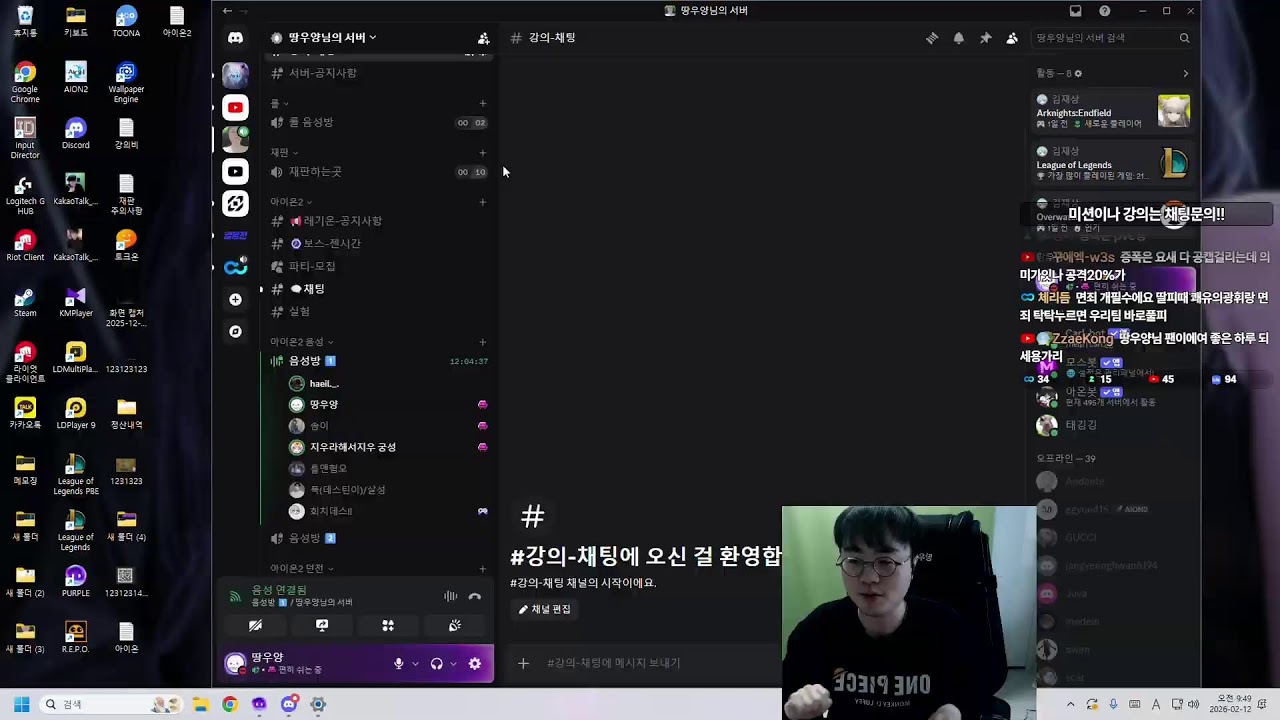Screen dimensions: 1280x720
Task: Open File Explorer on taskbar
Action: (x=200, y=704)
